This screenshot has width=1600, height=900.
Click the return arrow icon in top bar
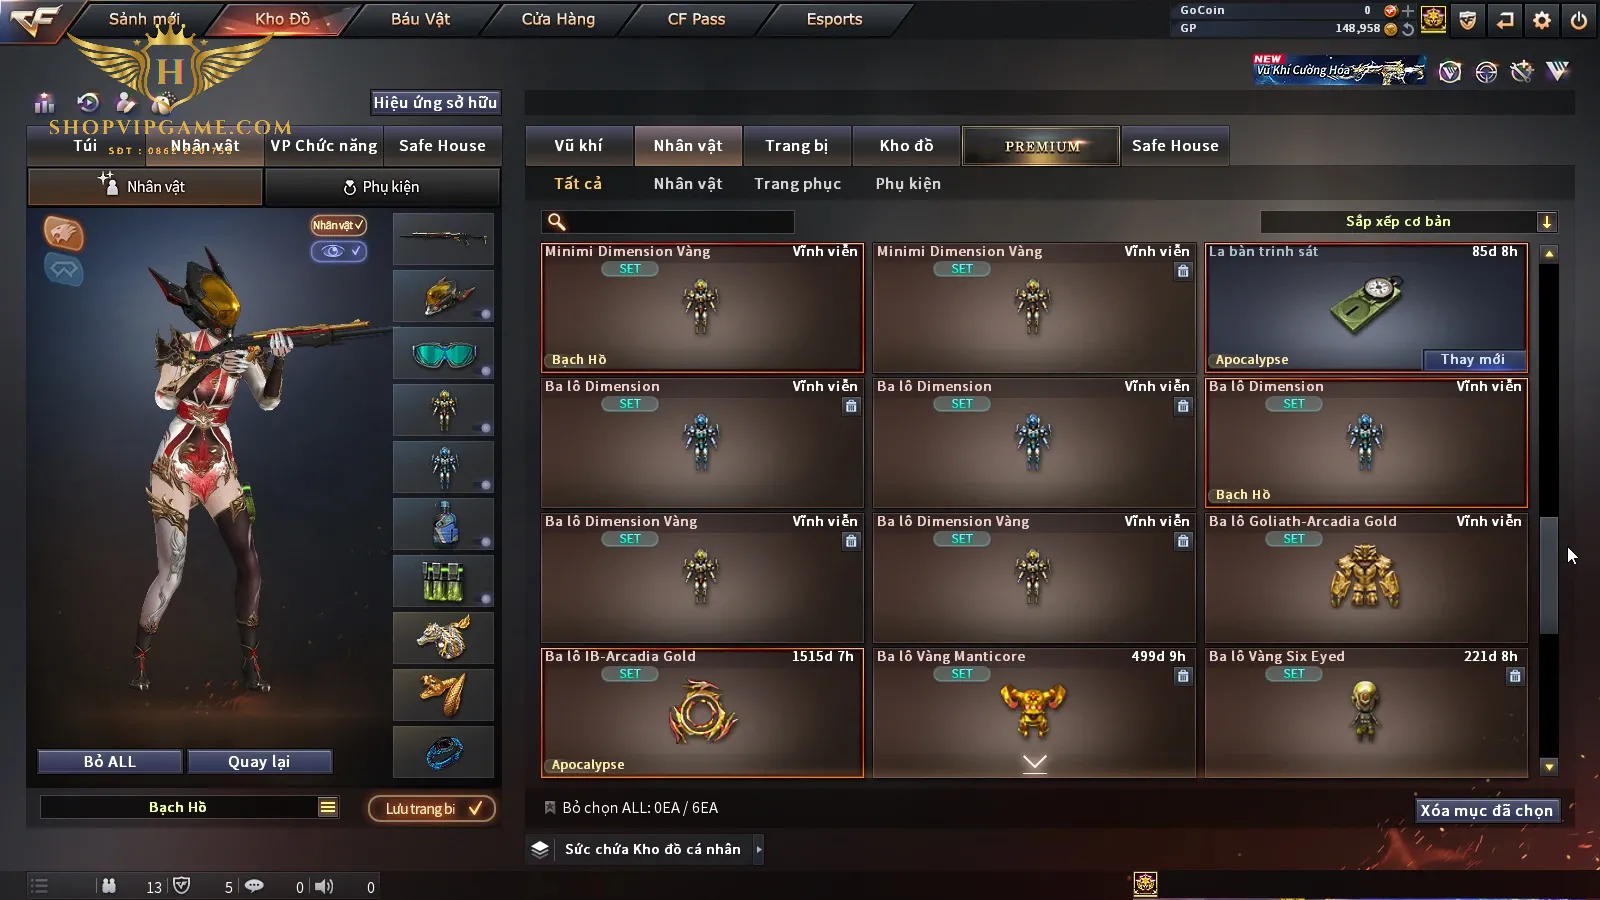click(1505, 20)
